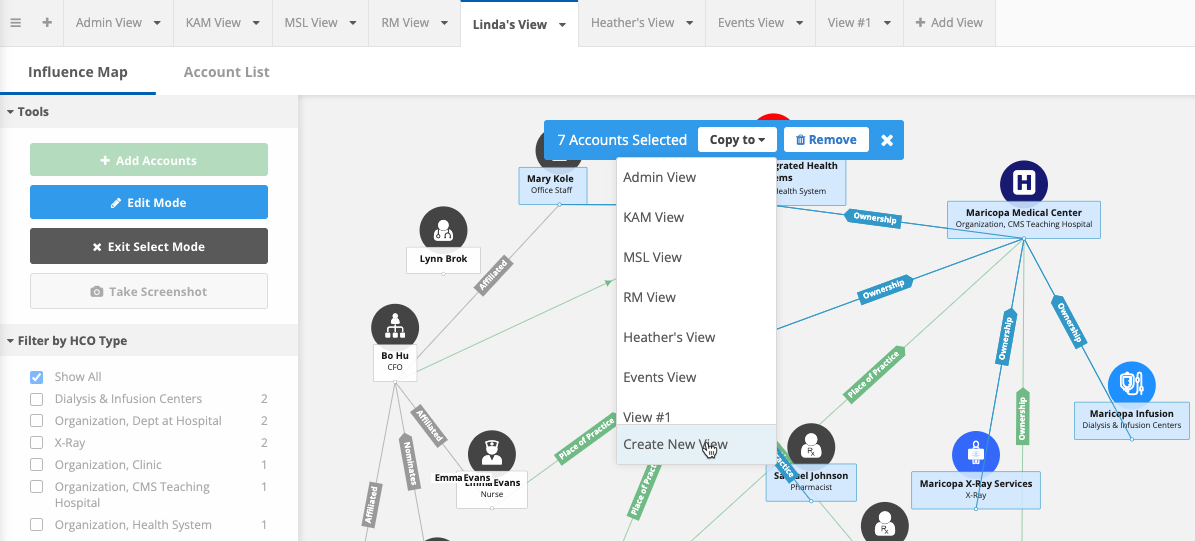
Task: Select the Maricopa Infusion node icon
Action: coord(1131,385)
